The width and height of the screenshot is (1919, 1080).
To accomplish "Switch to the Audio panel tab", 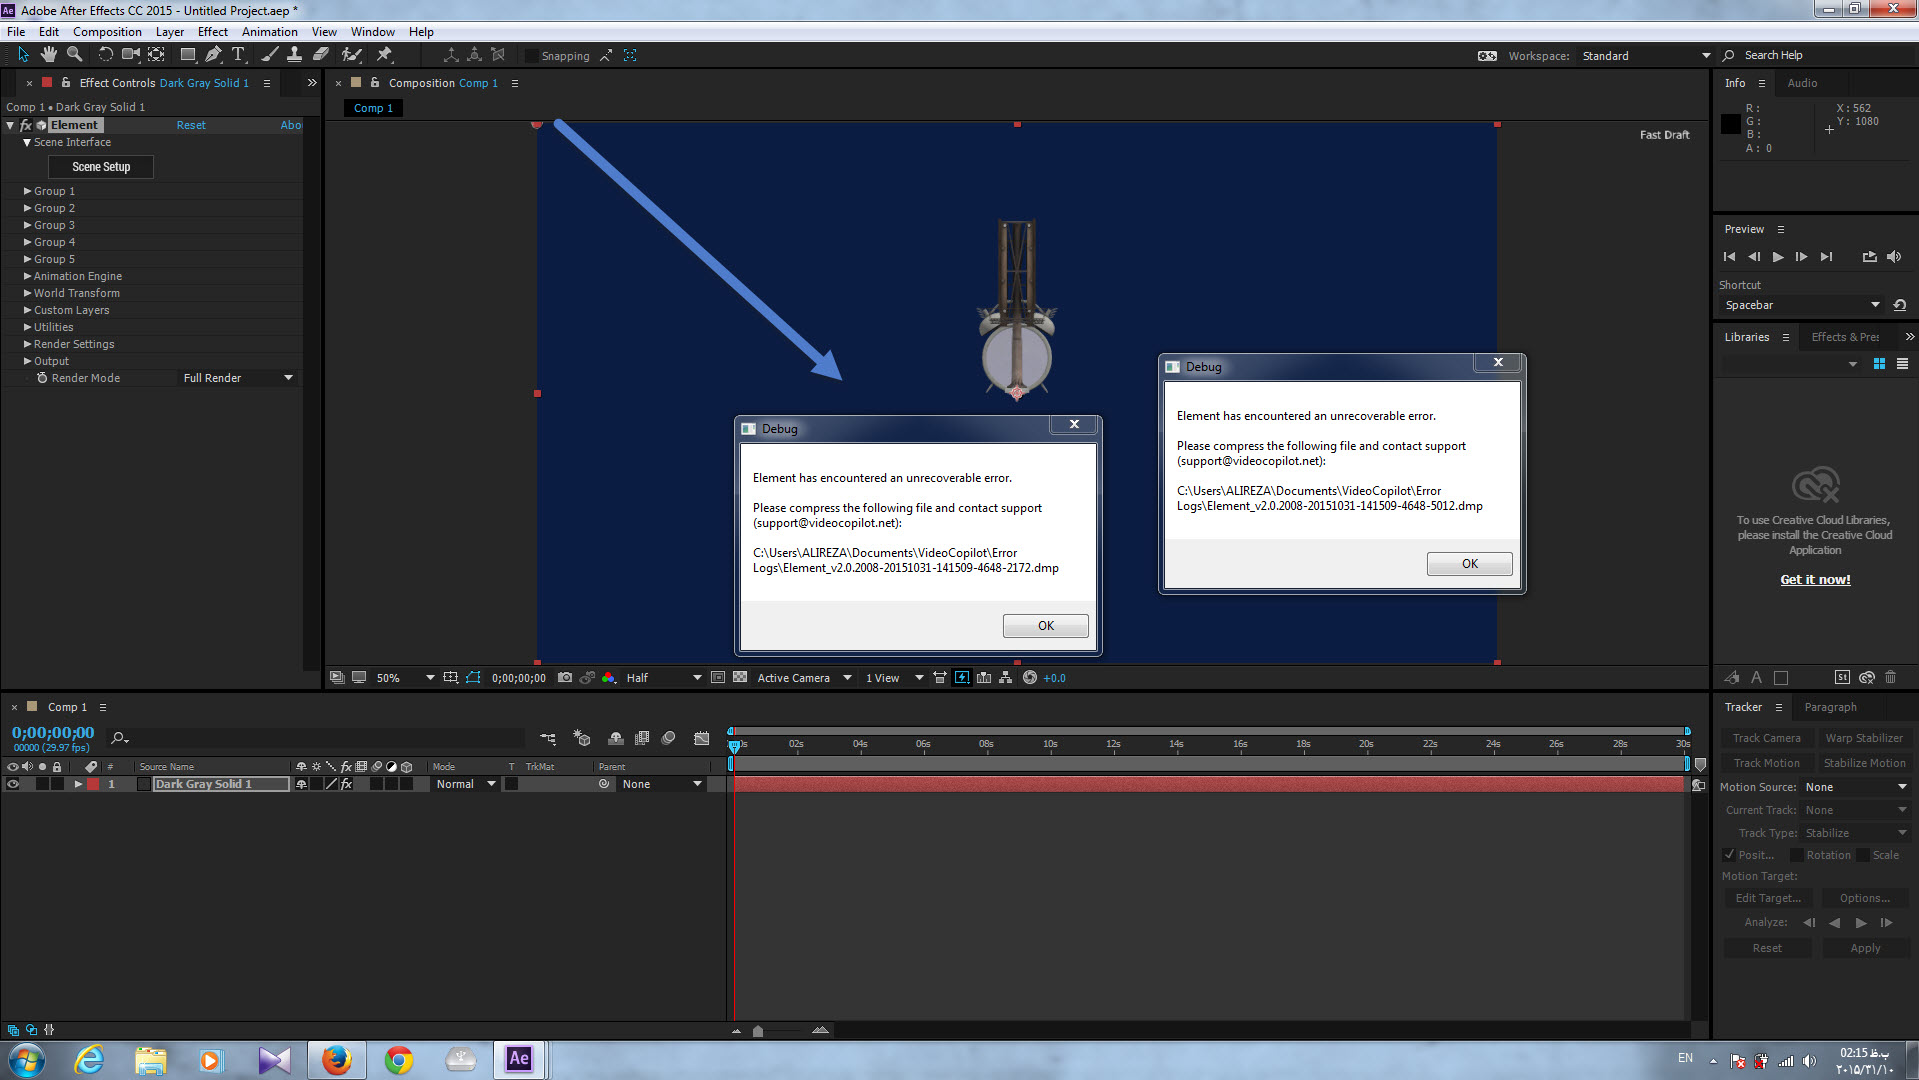I will coord(1802,83).
